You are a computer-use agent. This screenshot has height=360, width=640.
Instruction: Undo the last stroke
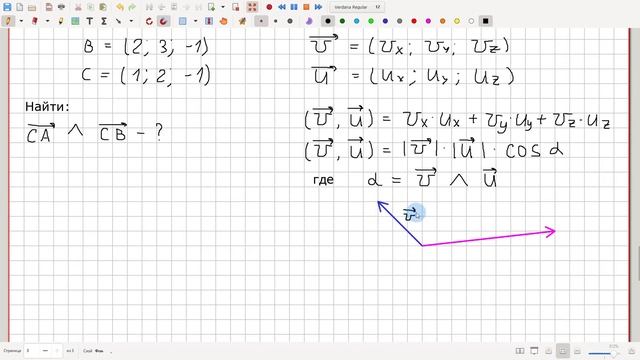coord(120,7)
